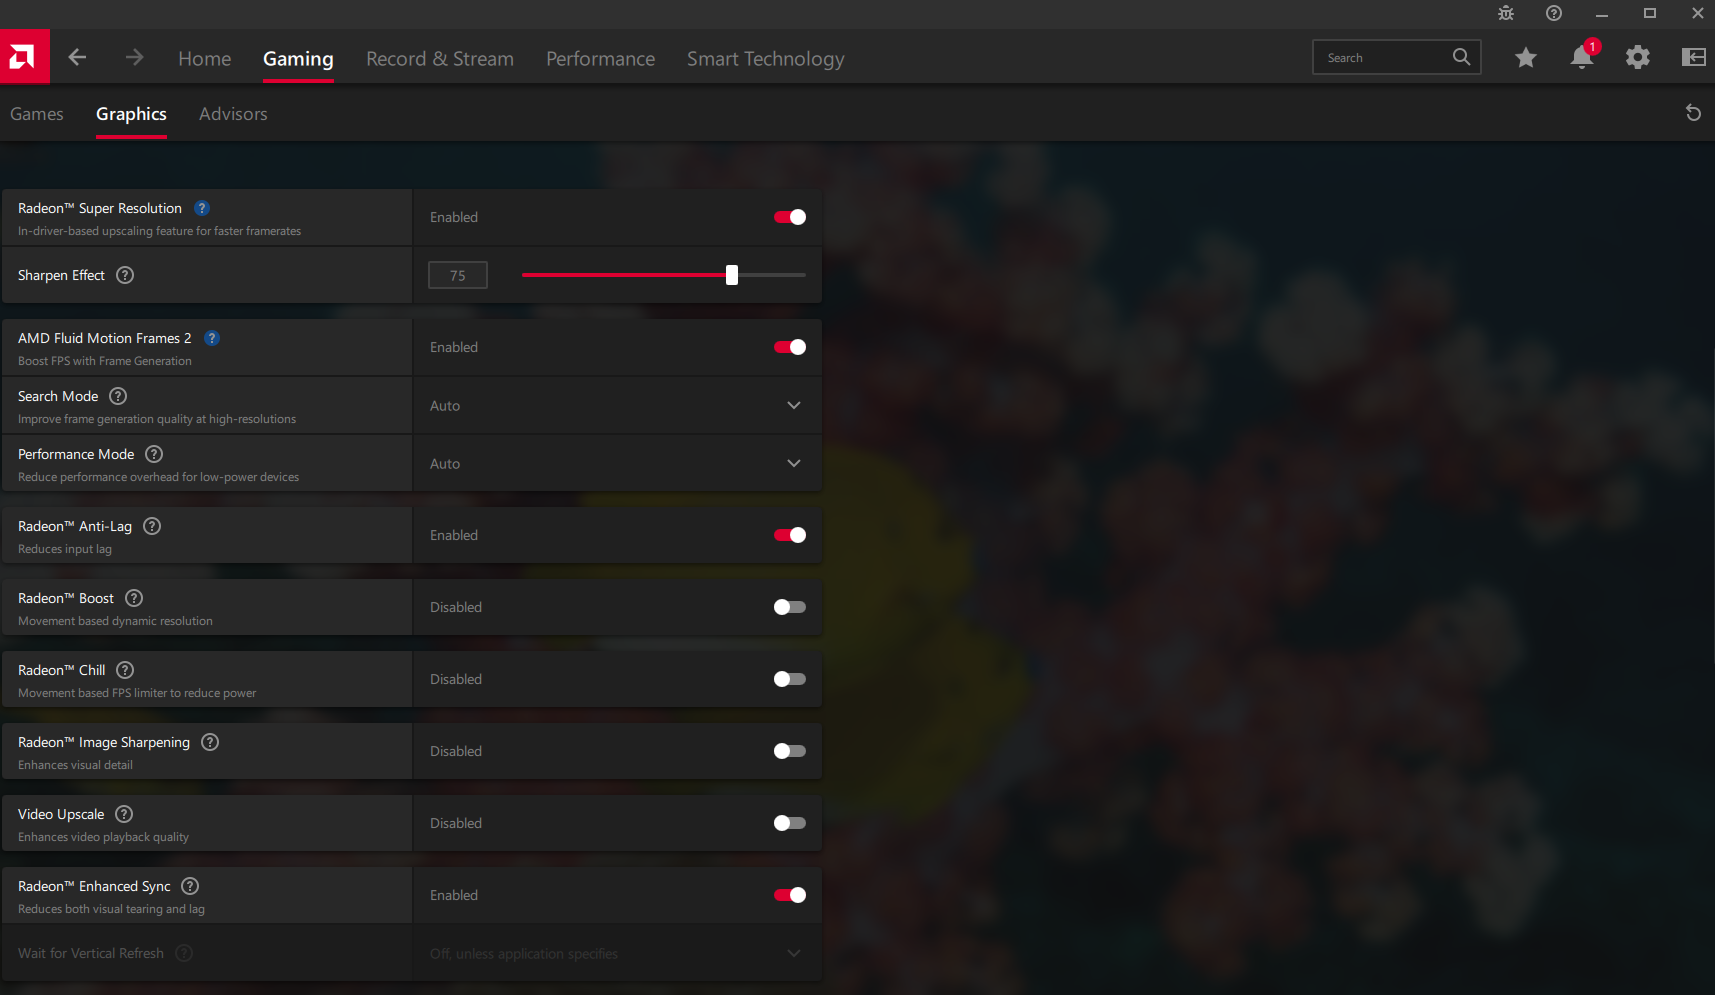Open settings gear icon
Image resolution: width=1715 pixels, height=995 pixels.
pyautogui.click(x=1638, y=57)
